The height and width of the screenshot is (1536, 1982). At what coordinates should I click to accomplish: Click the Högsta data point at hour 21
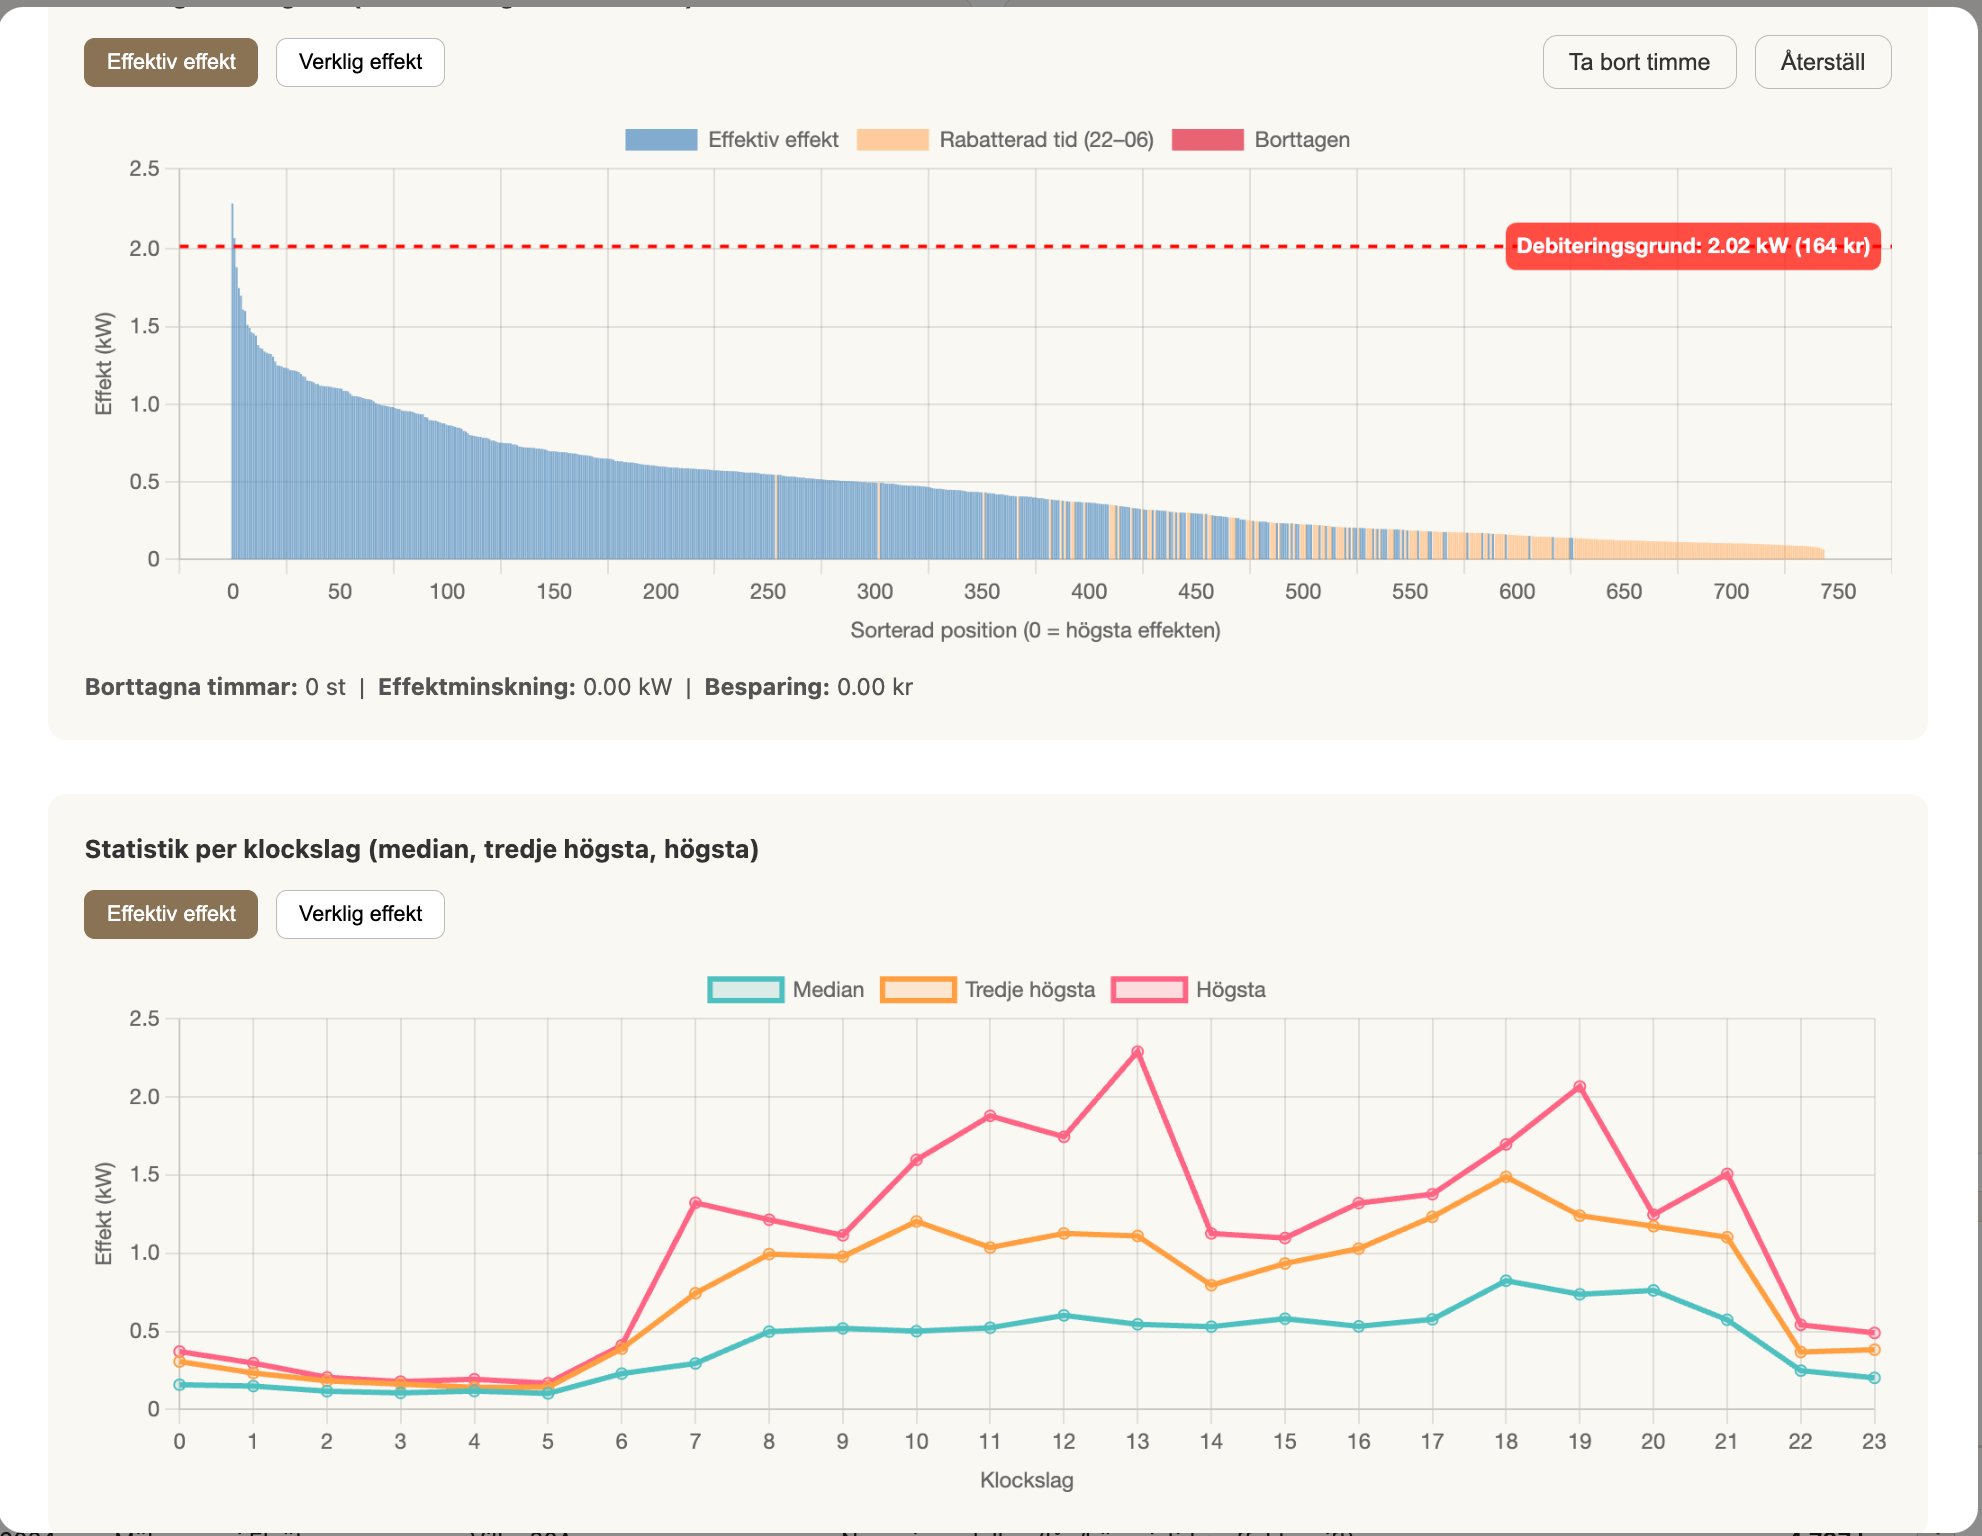tap(1727, 1174)
